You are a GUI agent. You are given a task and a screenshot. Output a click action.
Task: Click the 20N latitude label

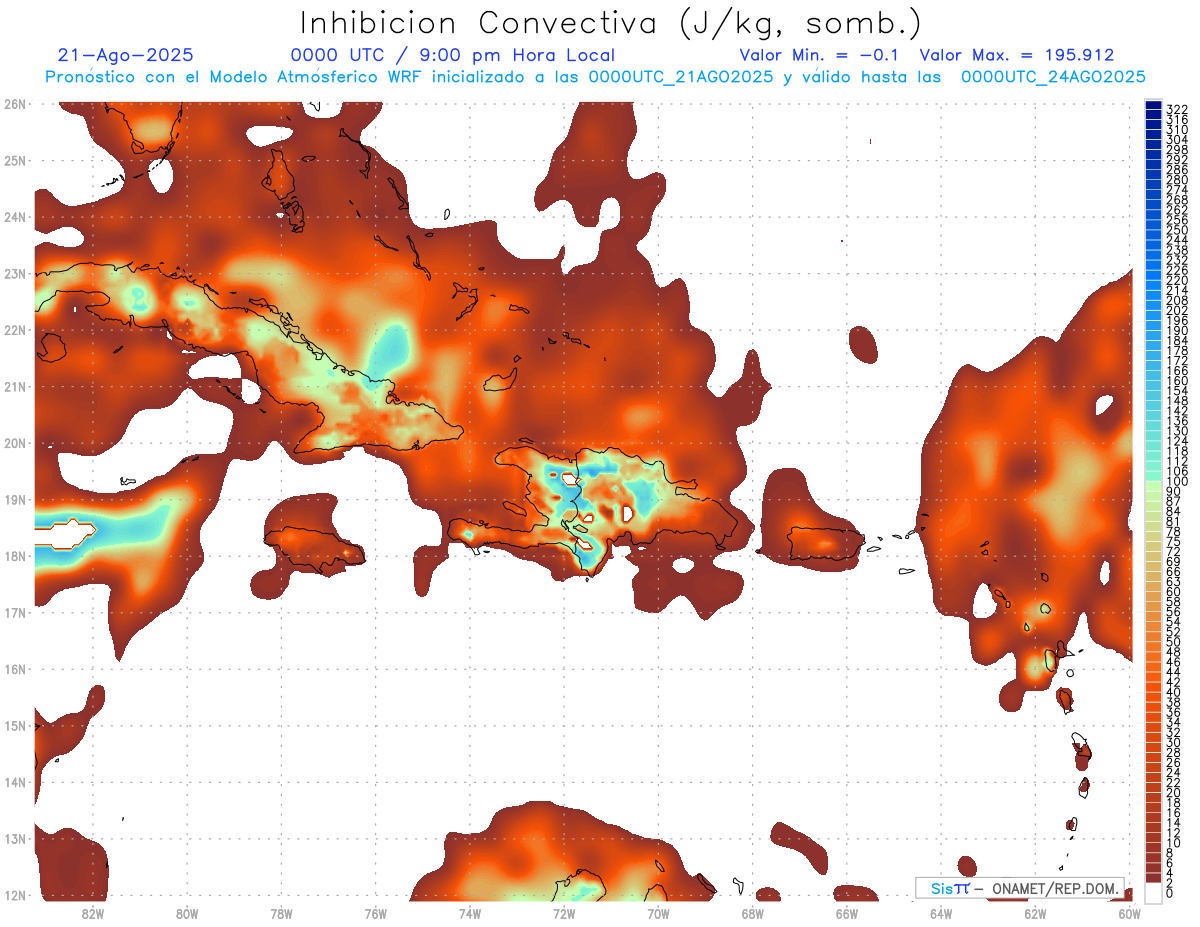pos(15,443)
